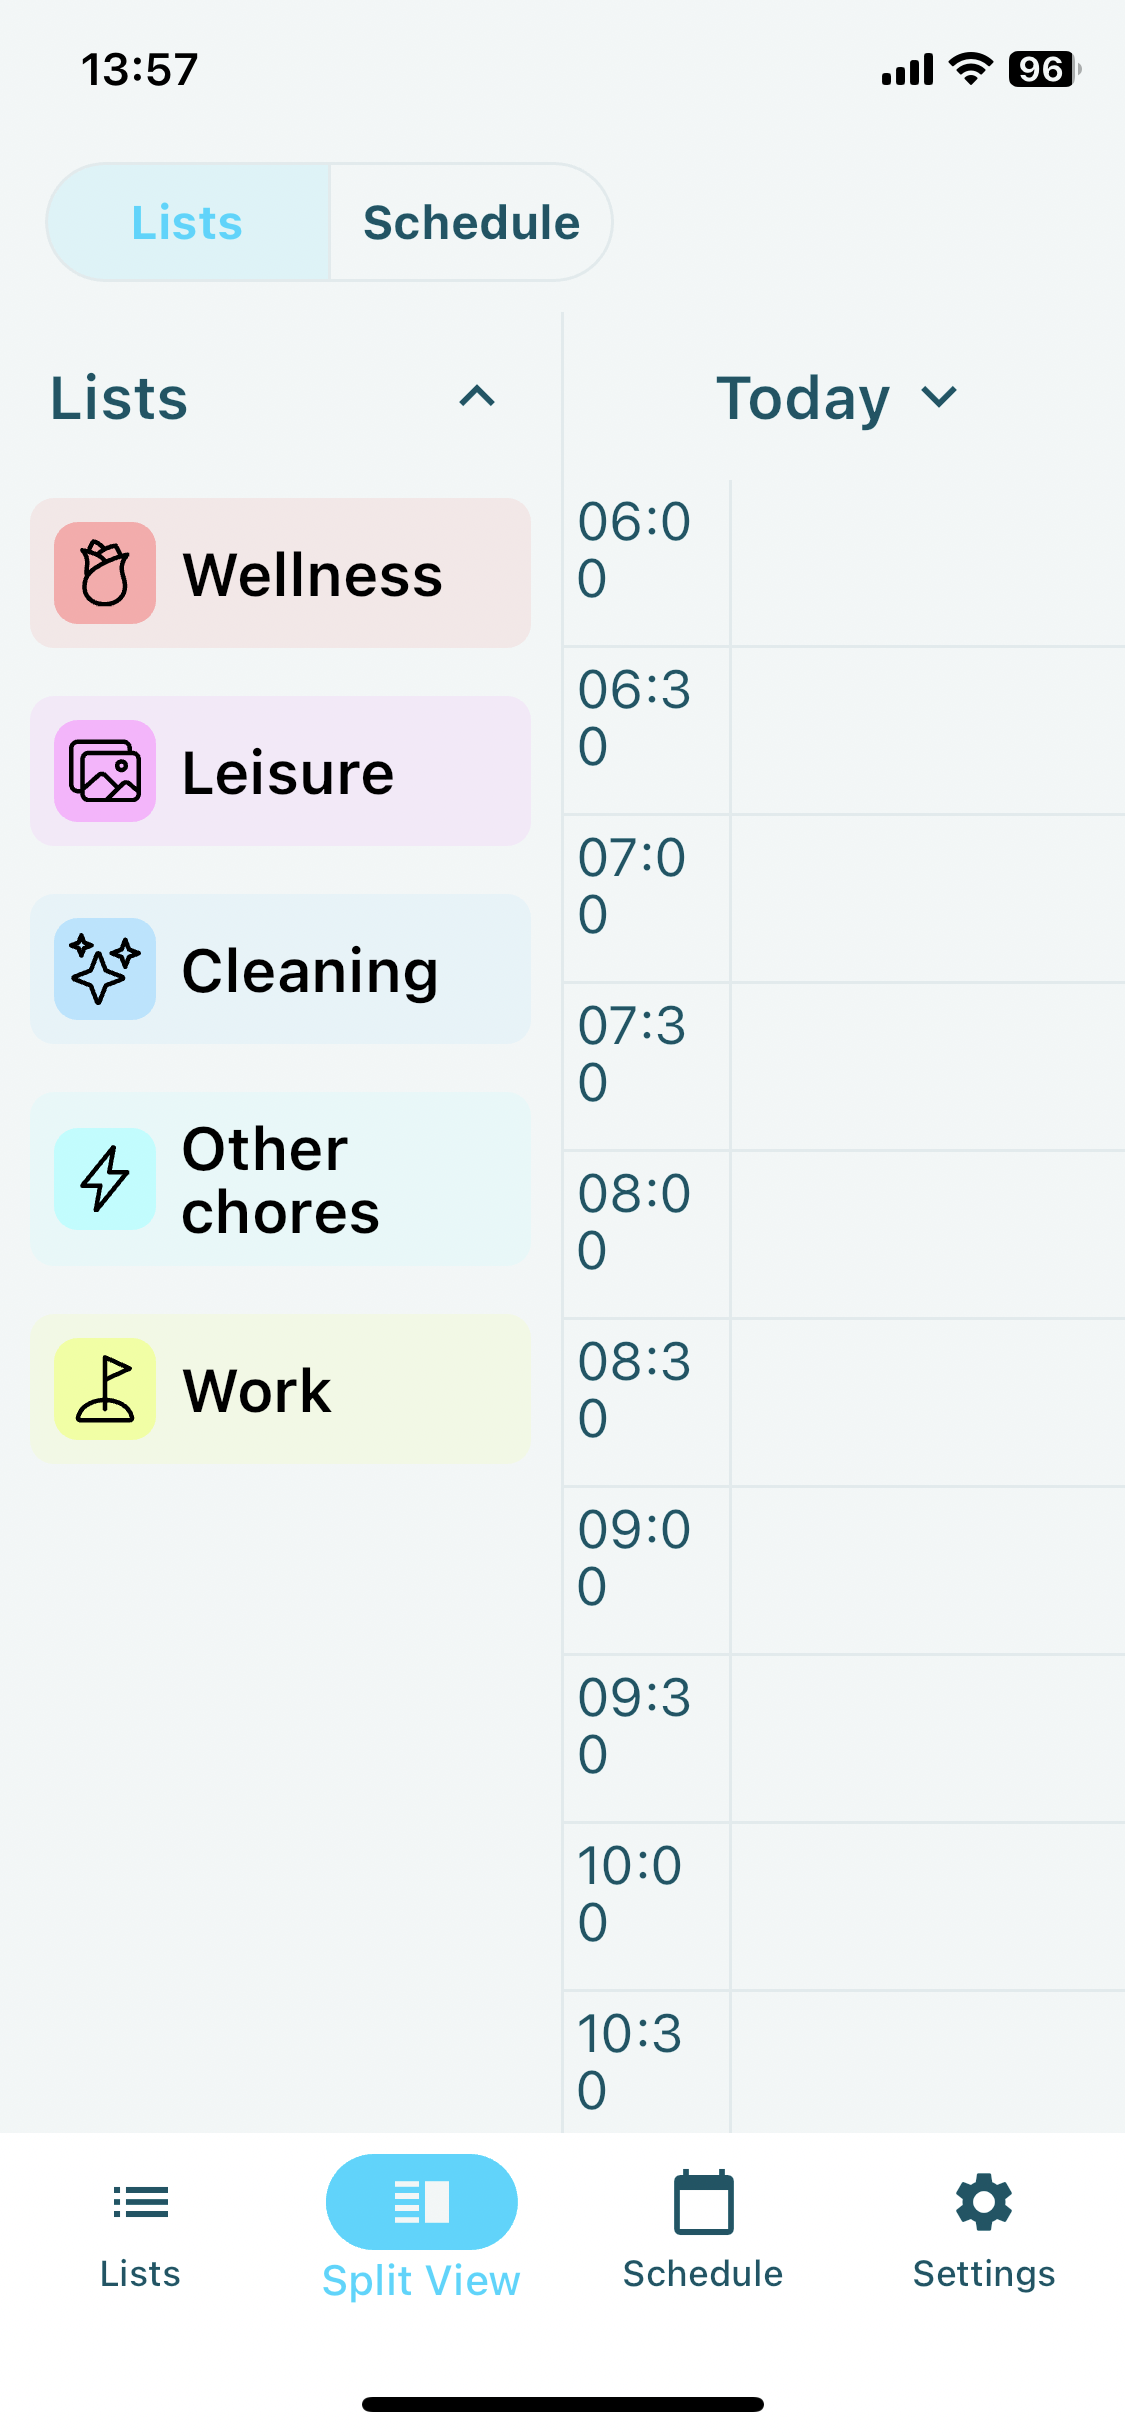Switch to Lists in the top segmented control

pyautogui.click(x=188, y=222)
